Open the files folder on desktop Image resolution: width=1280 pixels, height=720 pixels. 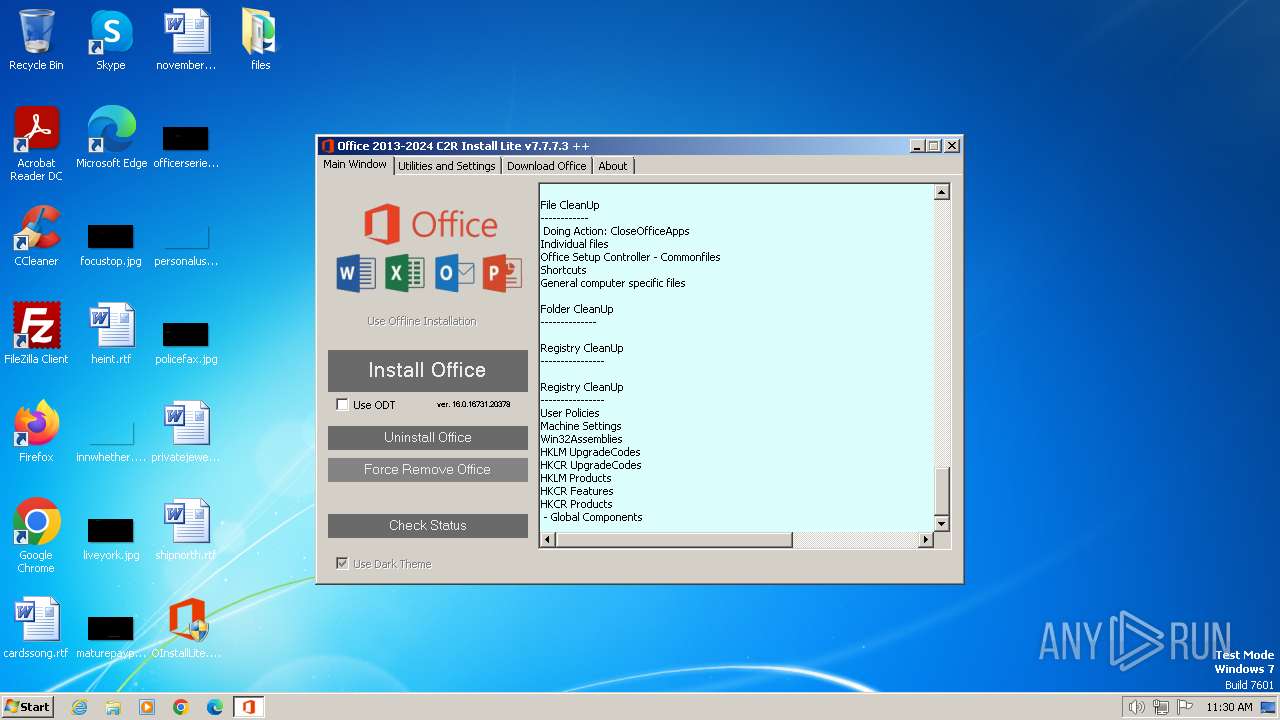(260, 40)
